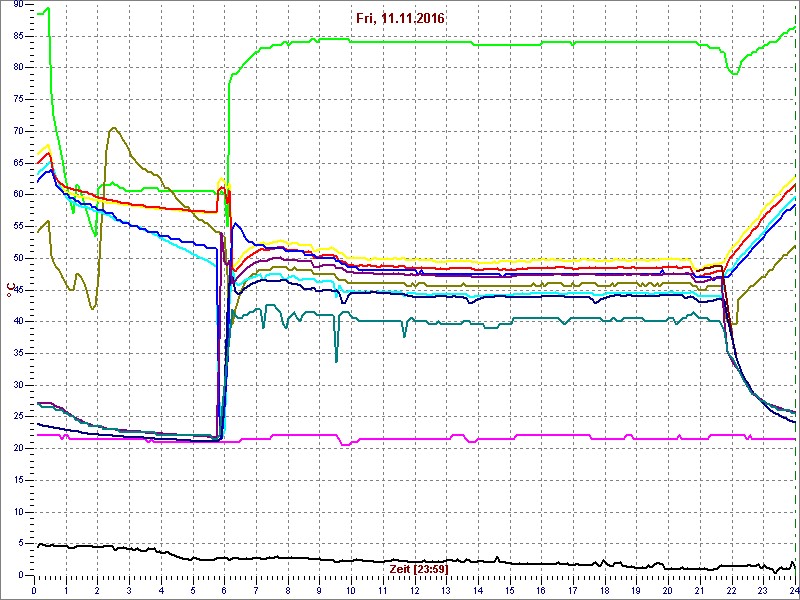Select the 25 tick on temperature axis
800x600 pixels.
18,417
